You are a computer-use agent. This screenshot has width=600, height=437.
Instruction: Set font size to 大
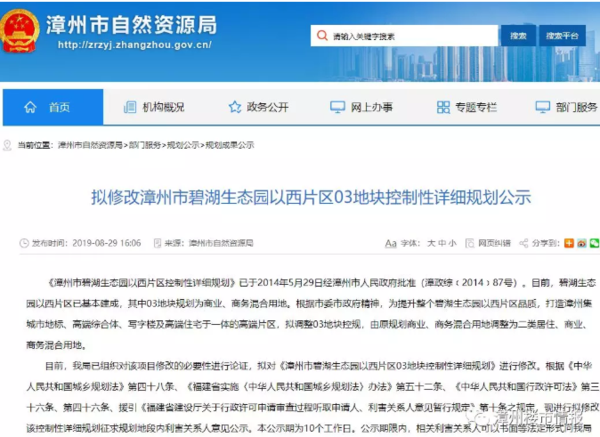432,243
